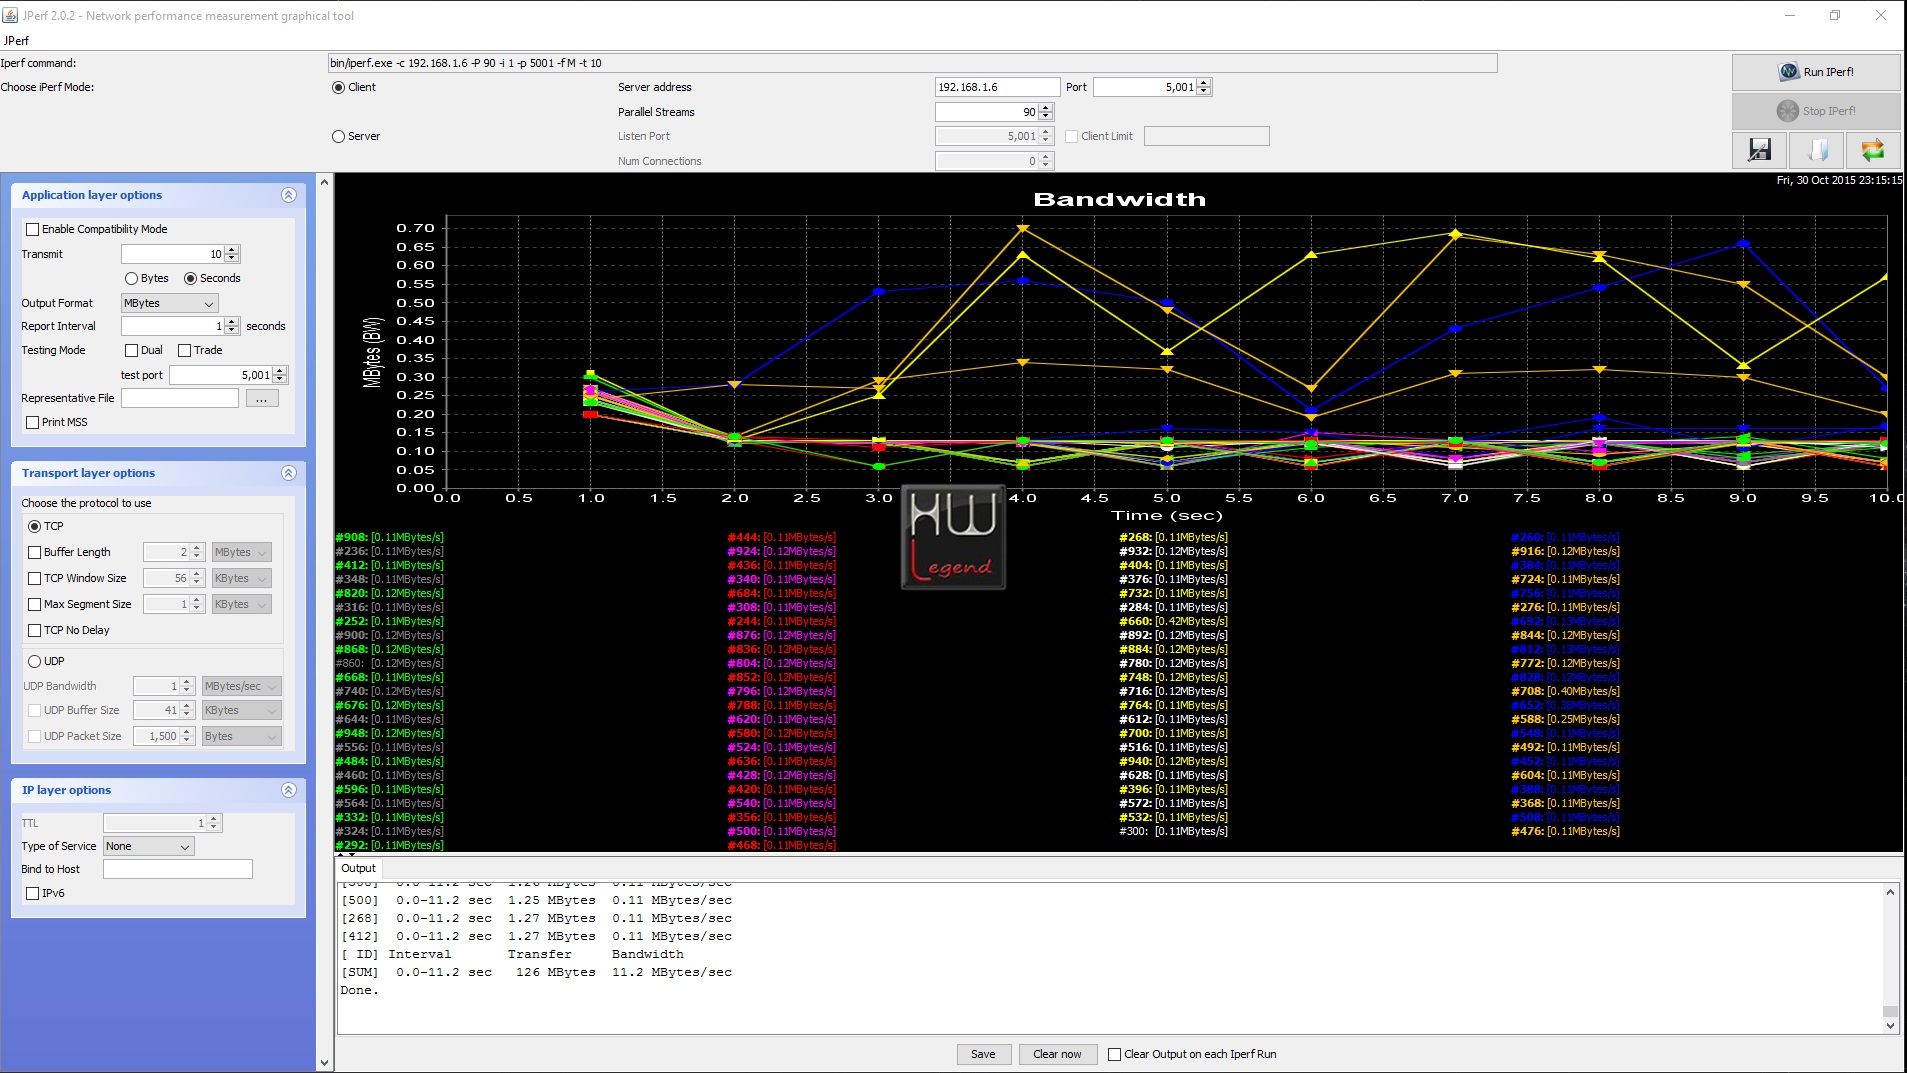Click the graph timestamp Fri, 30 Oct 2015
1907x1073 pixels.
(1839, 180)
